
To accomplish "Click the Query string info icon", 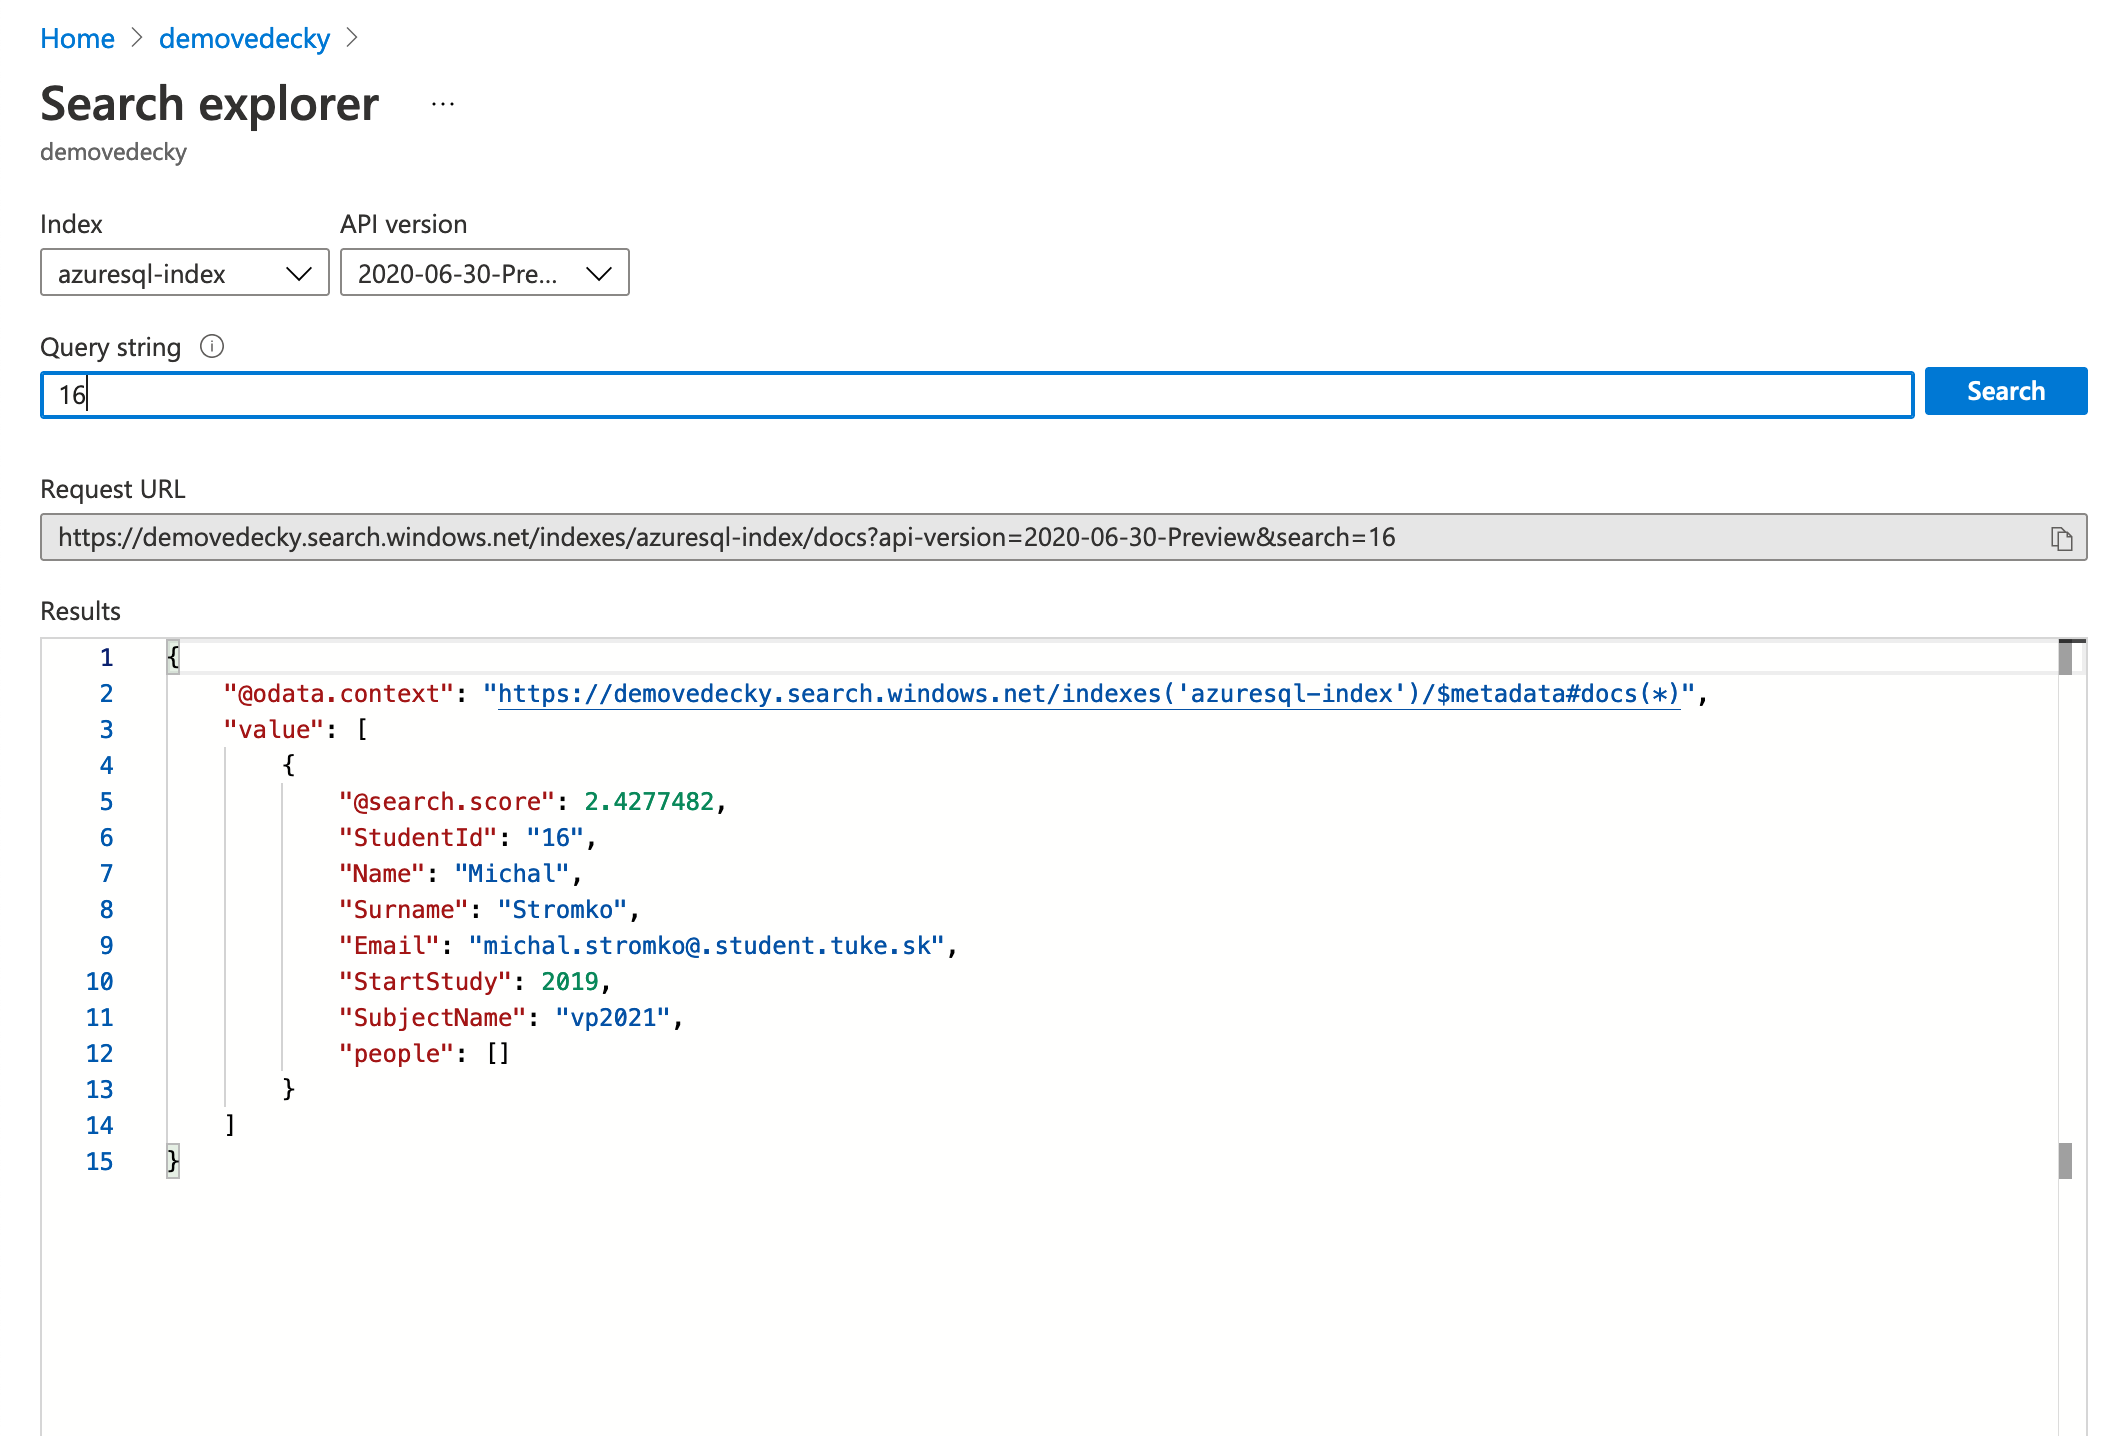I will pos(212,347).
